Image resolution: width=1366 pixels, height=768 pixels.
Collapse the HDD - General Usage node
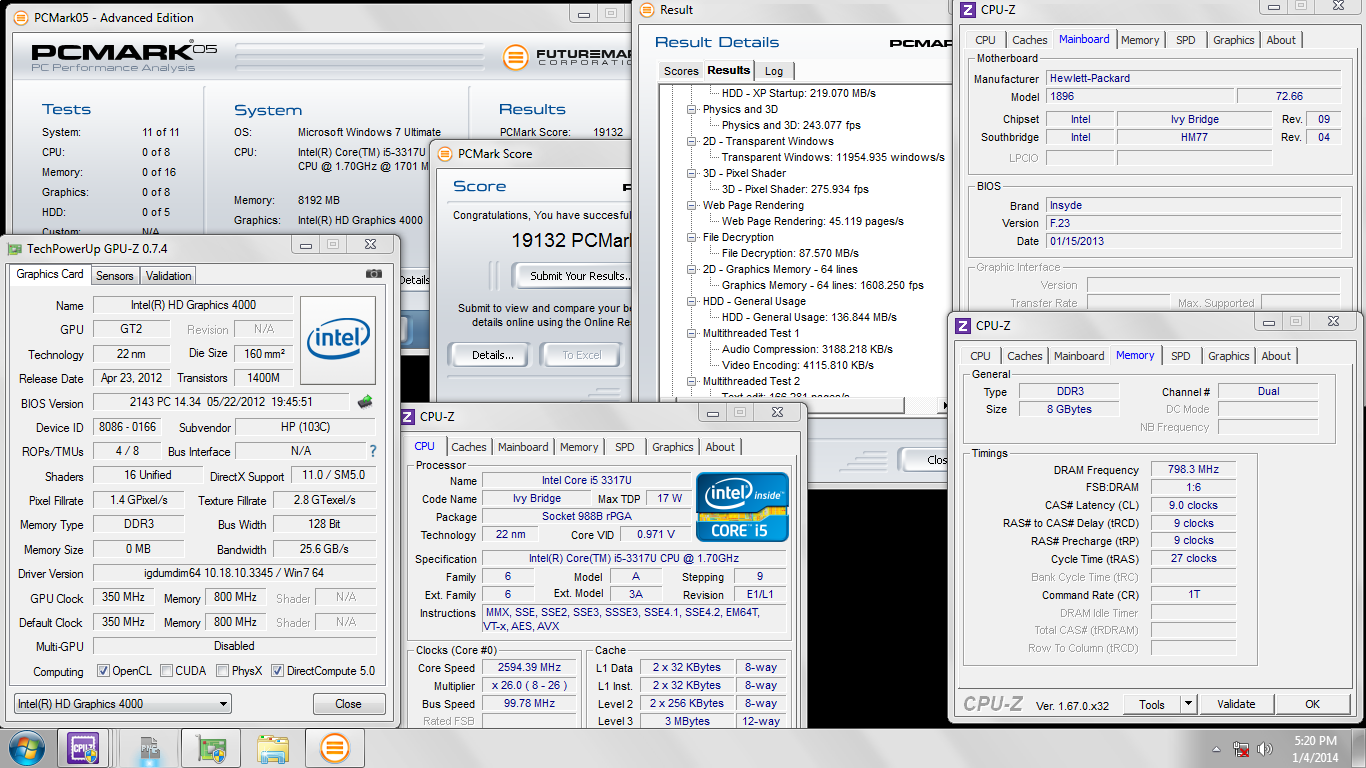[x=692, y=302]
